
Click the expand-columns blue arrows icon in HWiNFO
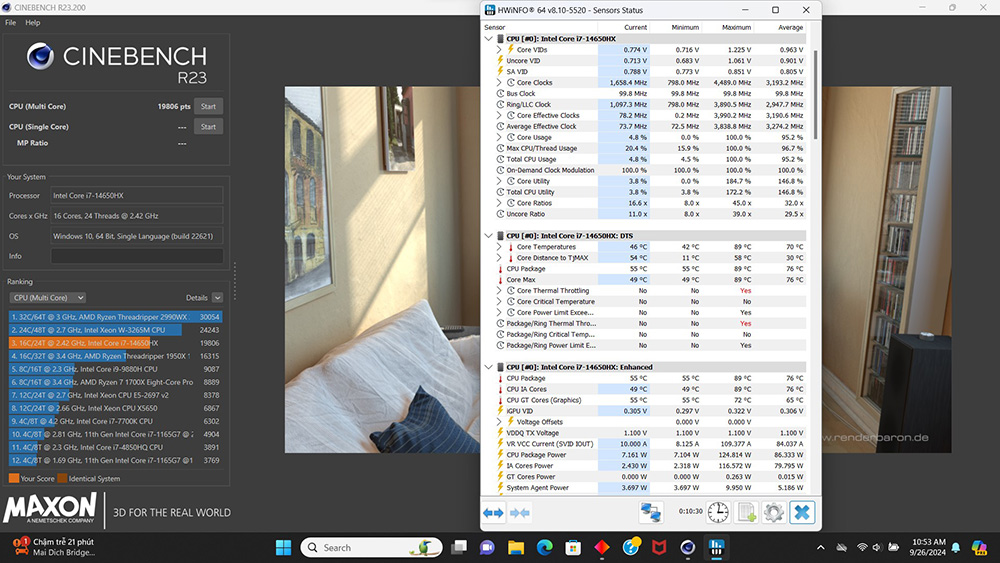tap(493, 513)
